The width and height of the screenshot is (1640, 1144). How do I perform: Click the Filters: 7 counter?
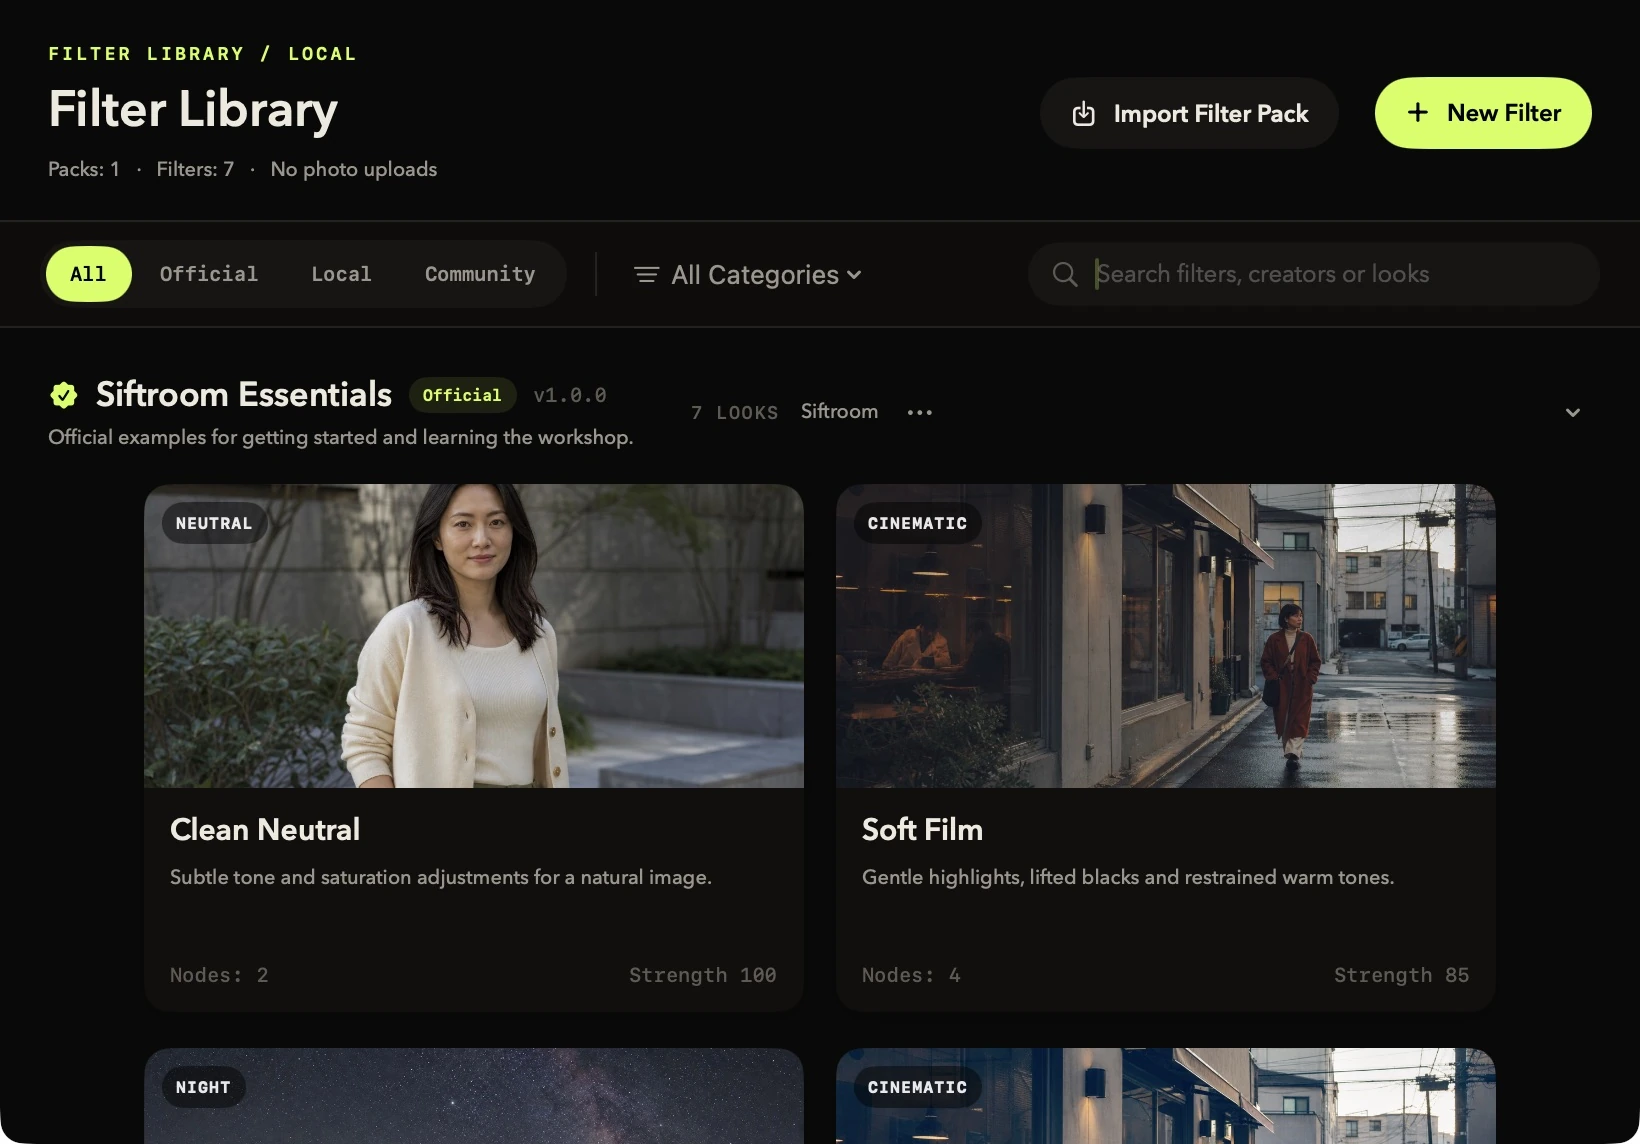pyautogui.click(x=195, y=169)
